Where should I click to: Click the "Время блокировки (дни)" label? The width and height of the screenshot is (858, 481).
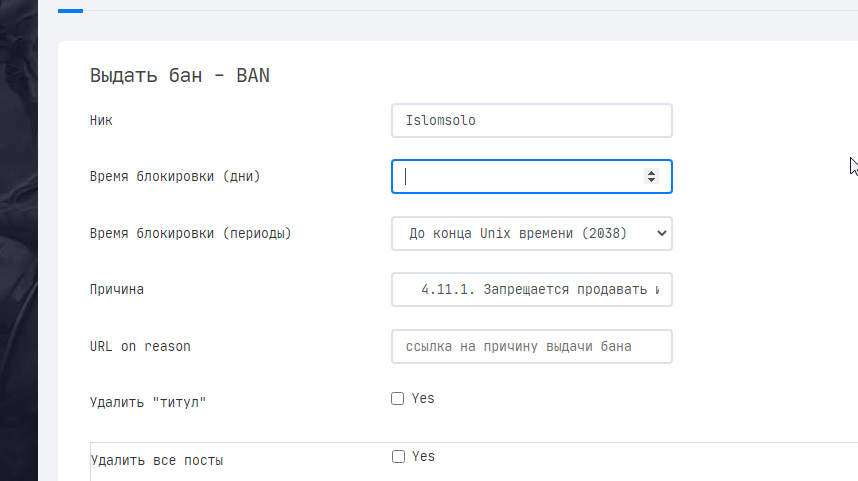(175, 177)
